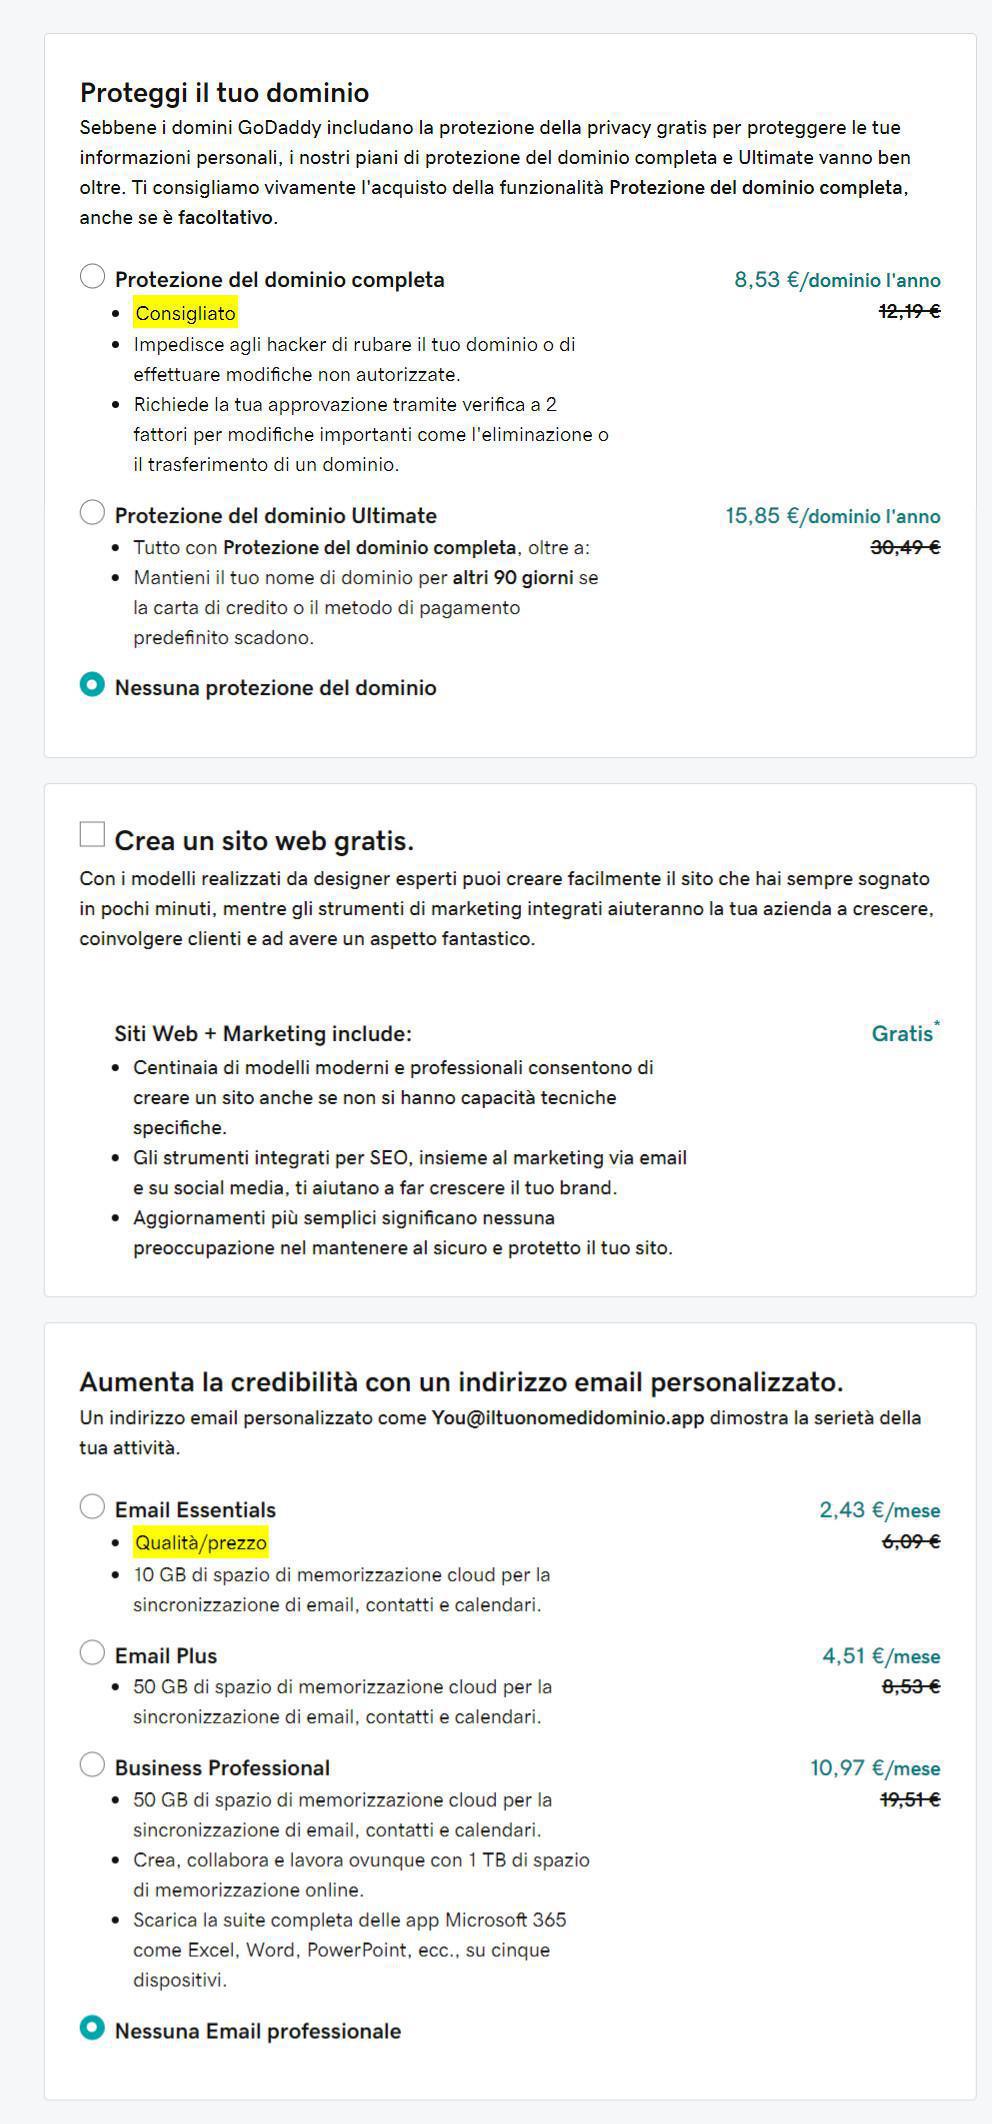Click the yellow Consigliato badge
This screenshot has height=2124, width=992.
point(186,314)
